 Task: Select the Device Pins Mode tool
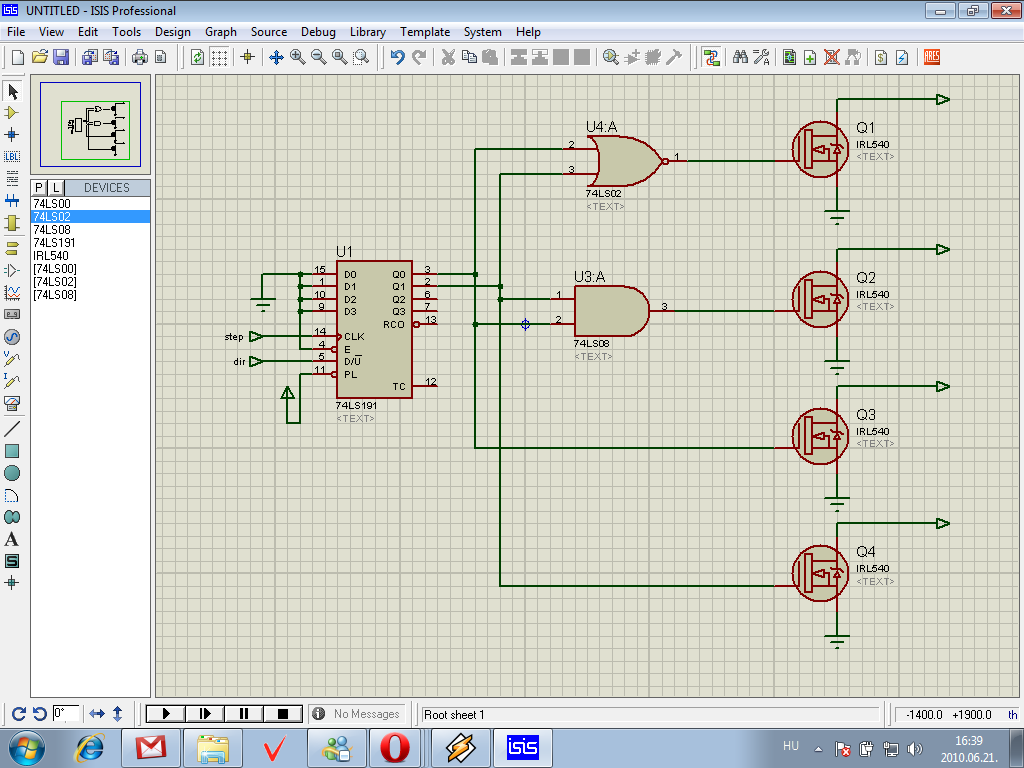12,270
